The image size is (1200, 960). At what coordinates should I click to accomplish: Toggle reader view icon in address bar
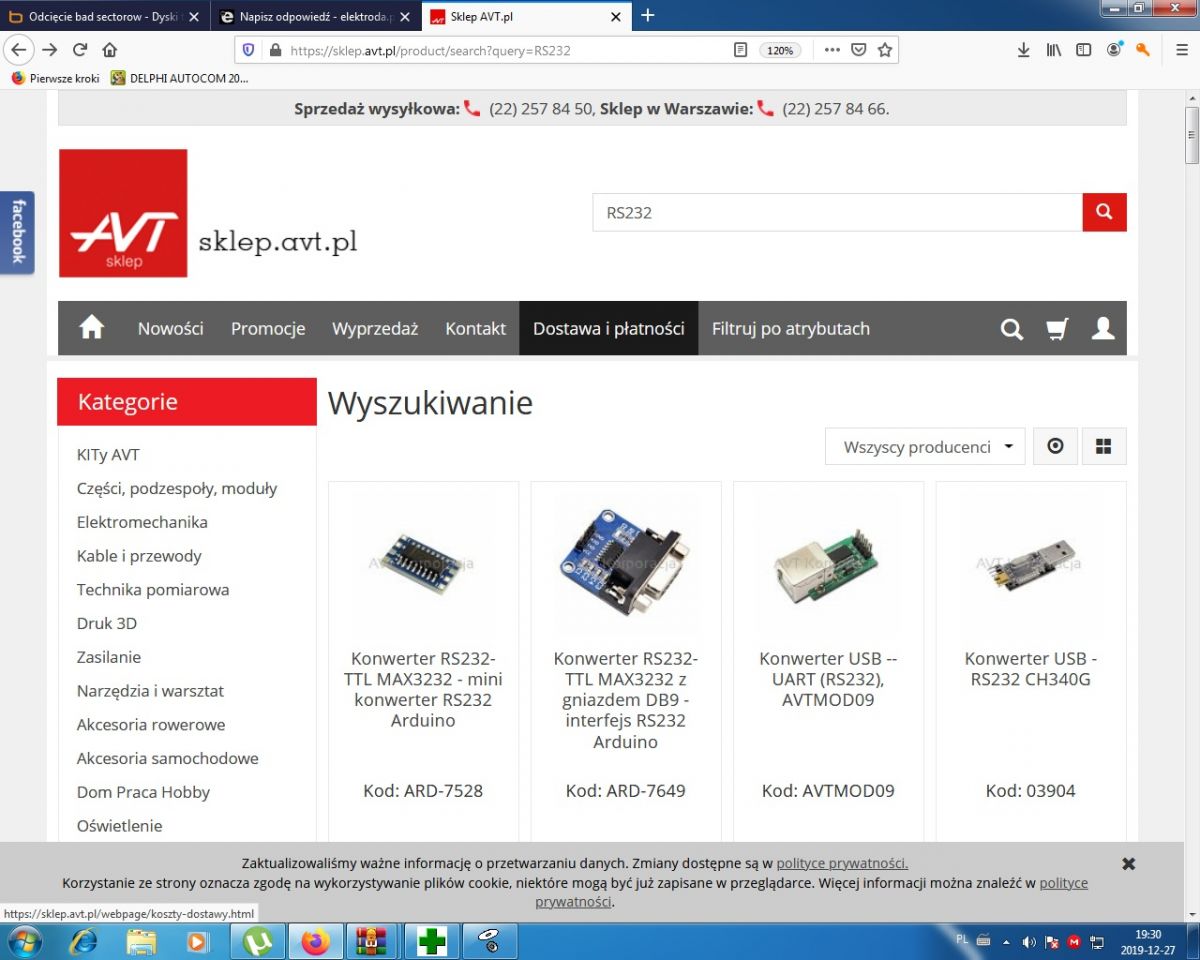740,50
